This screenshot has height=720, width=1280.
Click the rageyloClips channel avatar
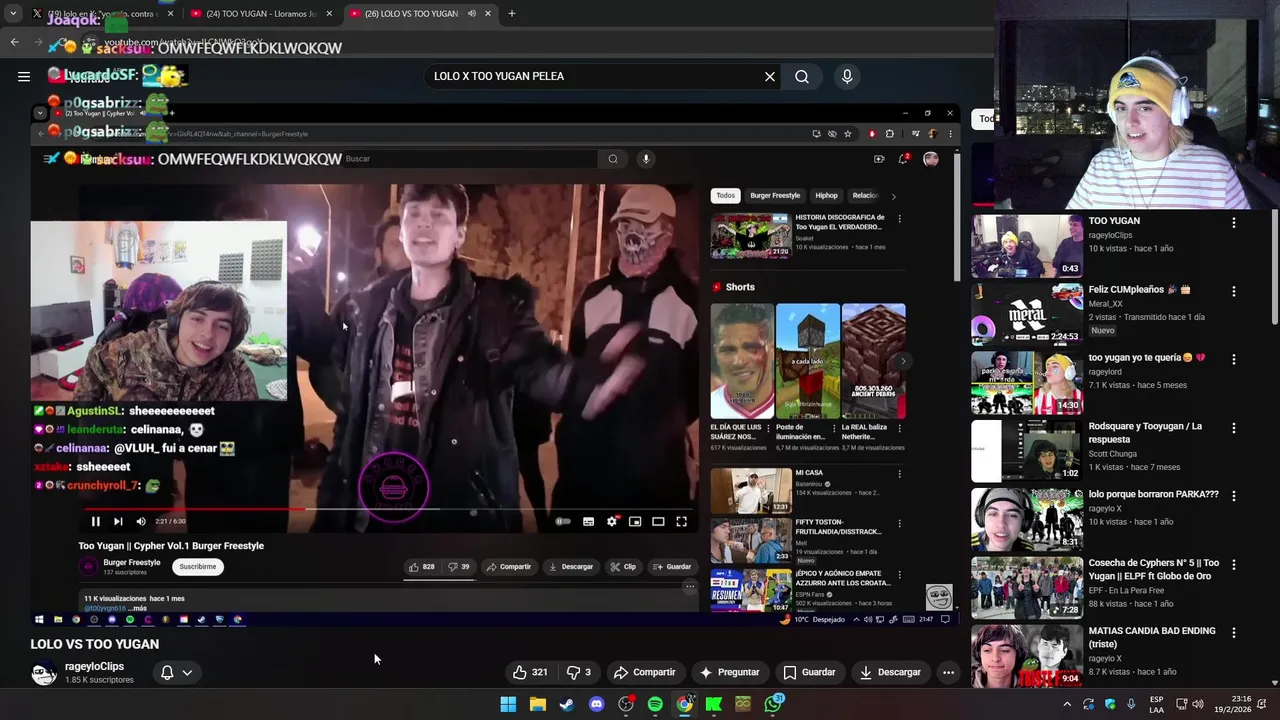click(x=44, y=672)
